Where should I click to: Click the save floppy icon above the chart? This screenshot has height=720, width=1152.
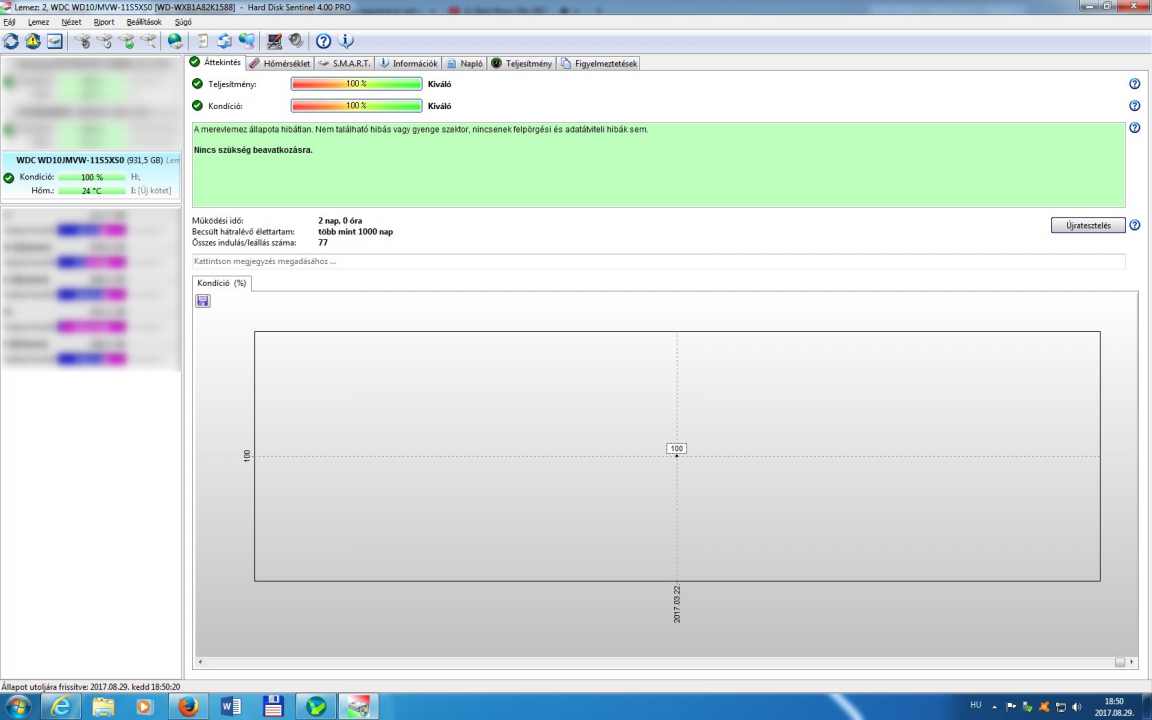pyautogui.click(x=203, y=300)
